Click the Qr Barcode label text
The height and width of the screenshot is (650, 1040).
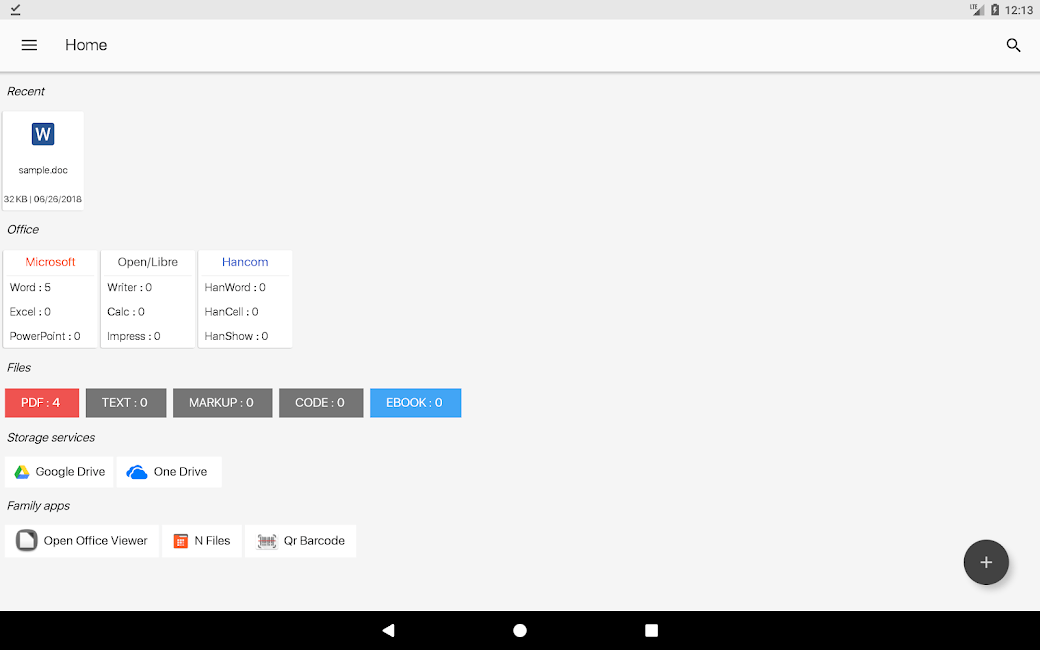click(314, 541)
